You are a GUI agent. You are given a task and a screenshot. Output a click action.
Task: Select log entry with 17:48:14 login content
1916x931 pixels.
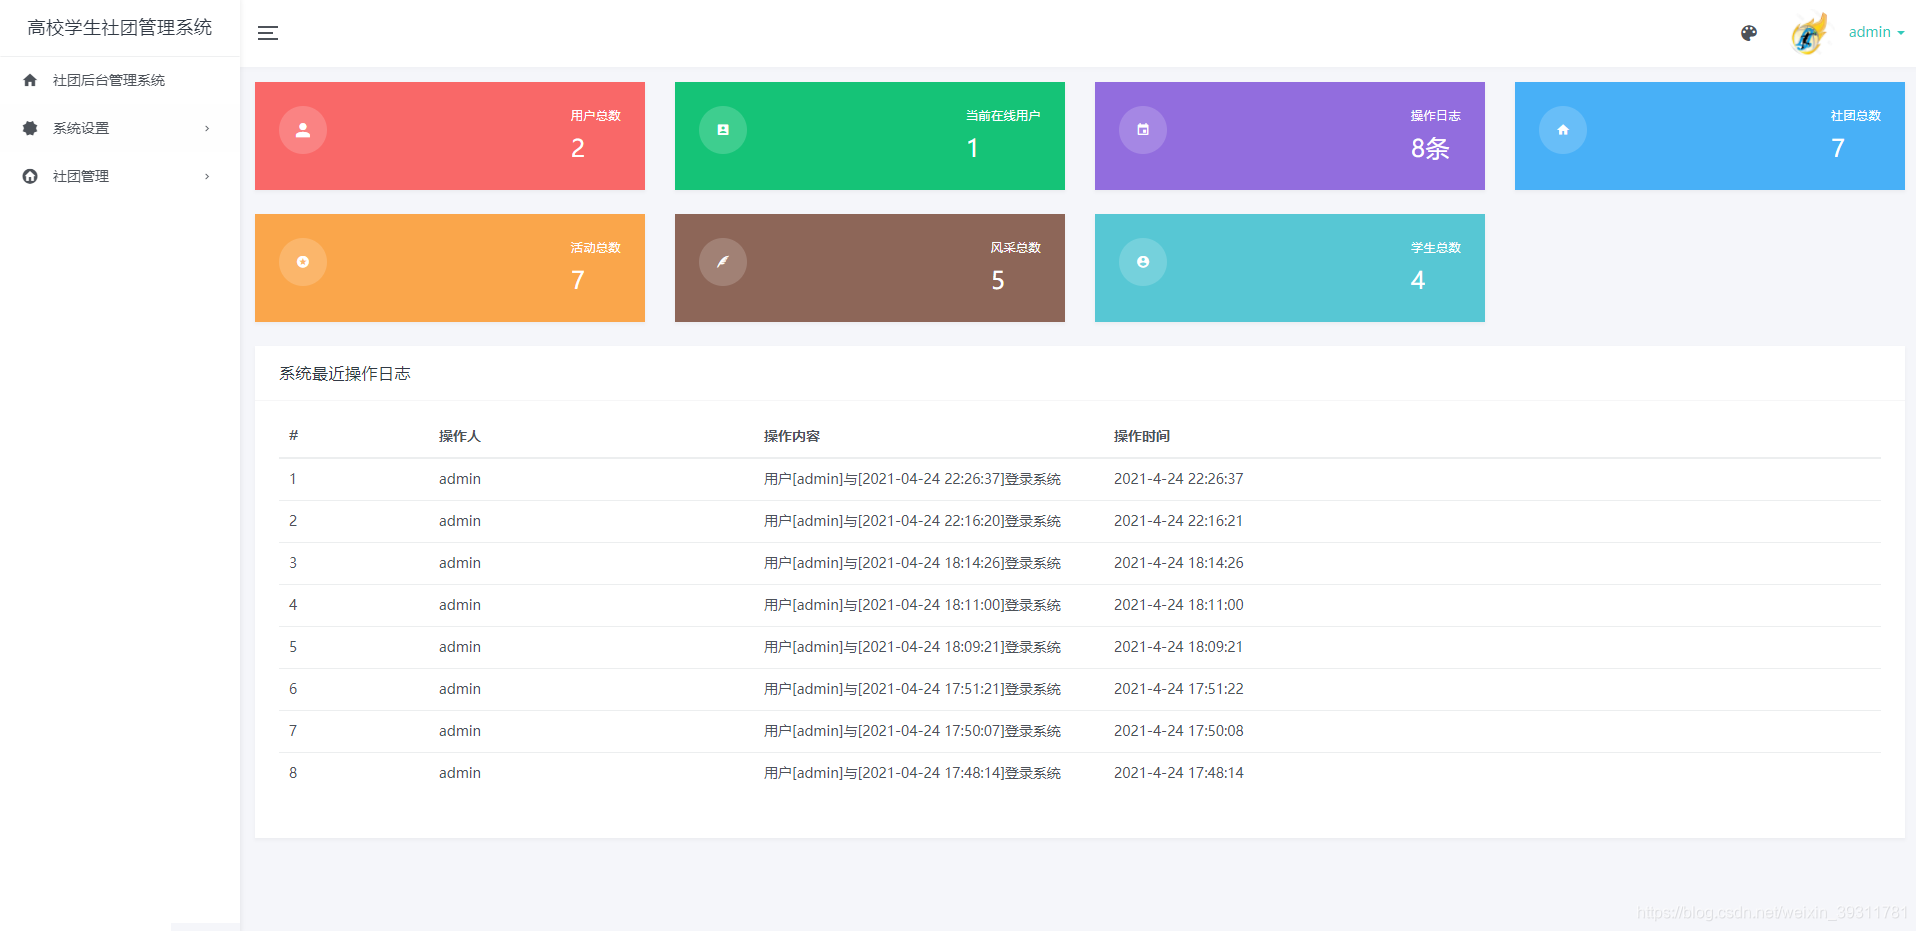912,773
